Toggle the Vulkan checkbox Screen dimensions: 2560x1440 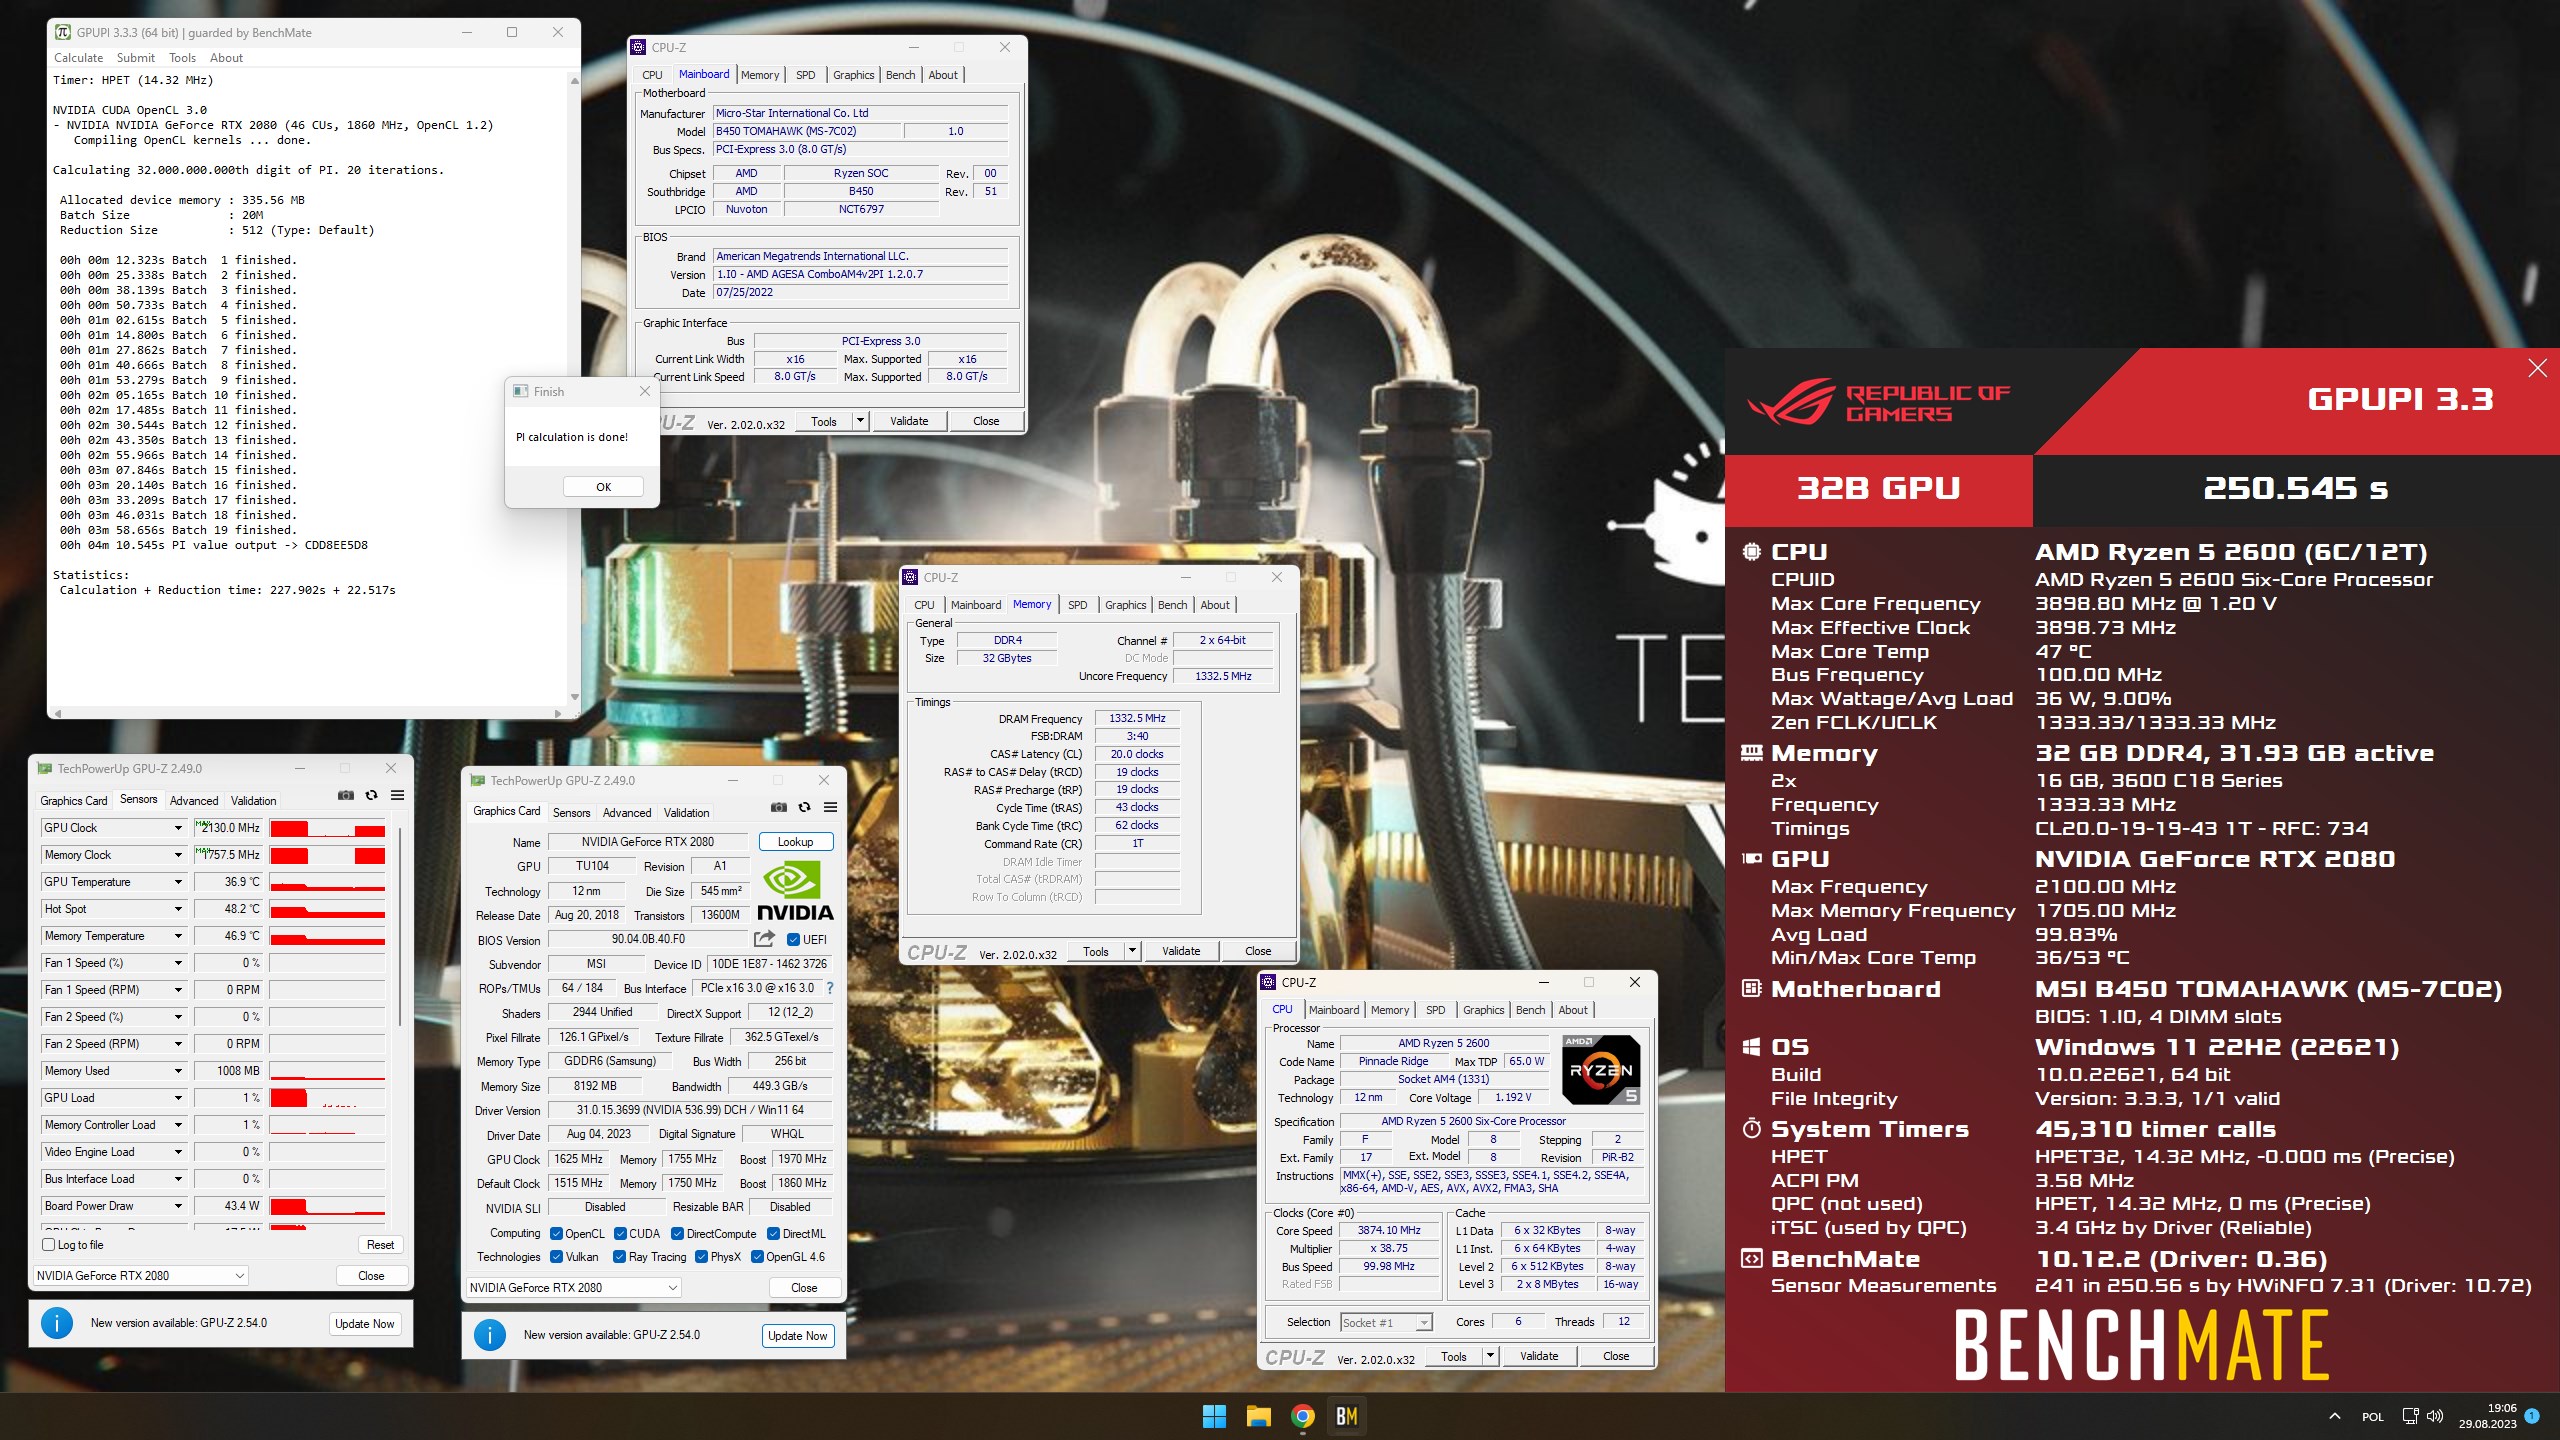click(x=557, y=1257)
